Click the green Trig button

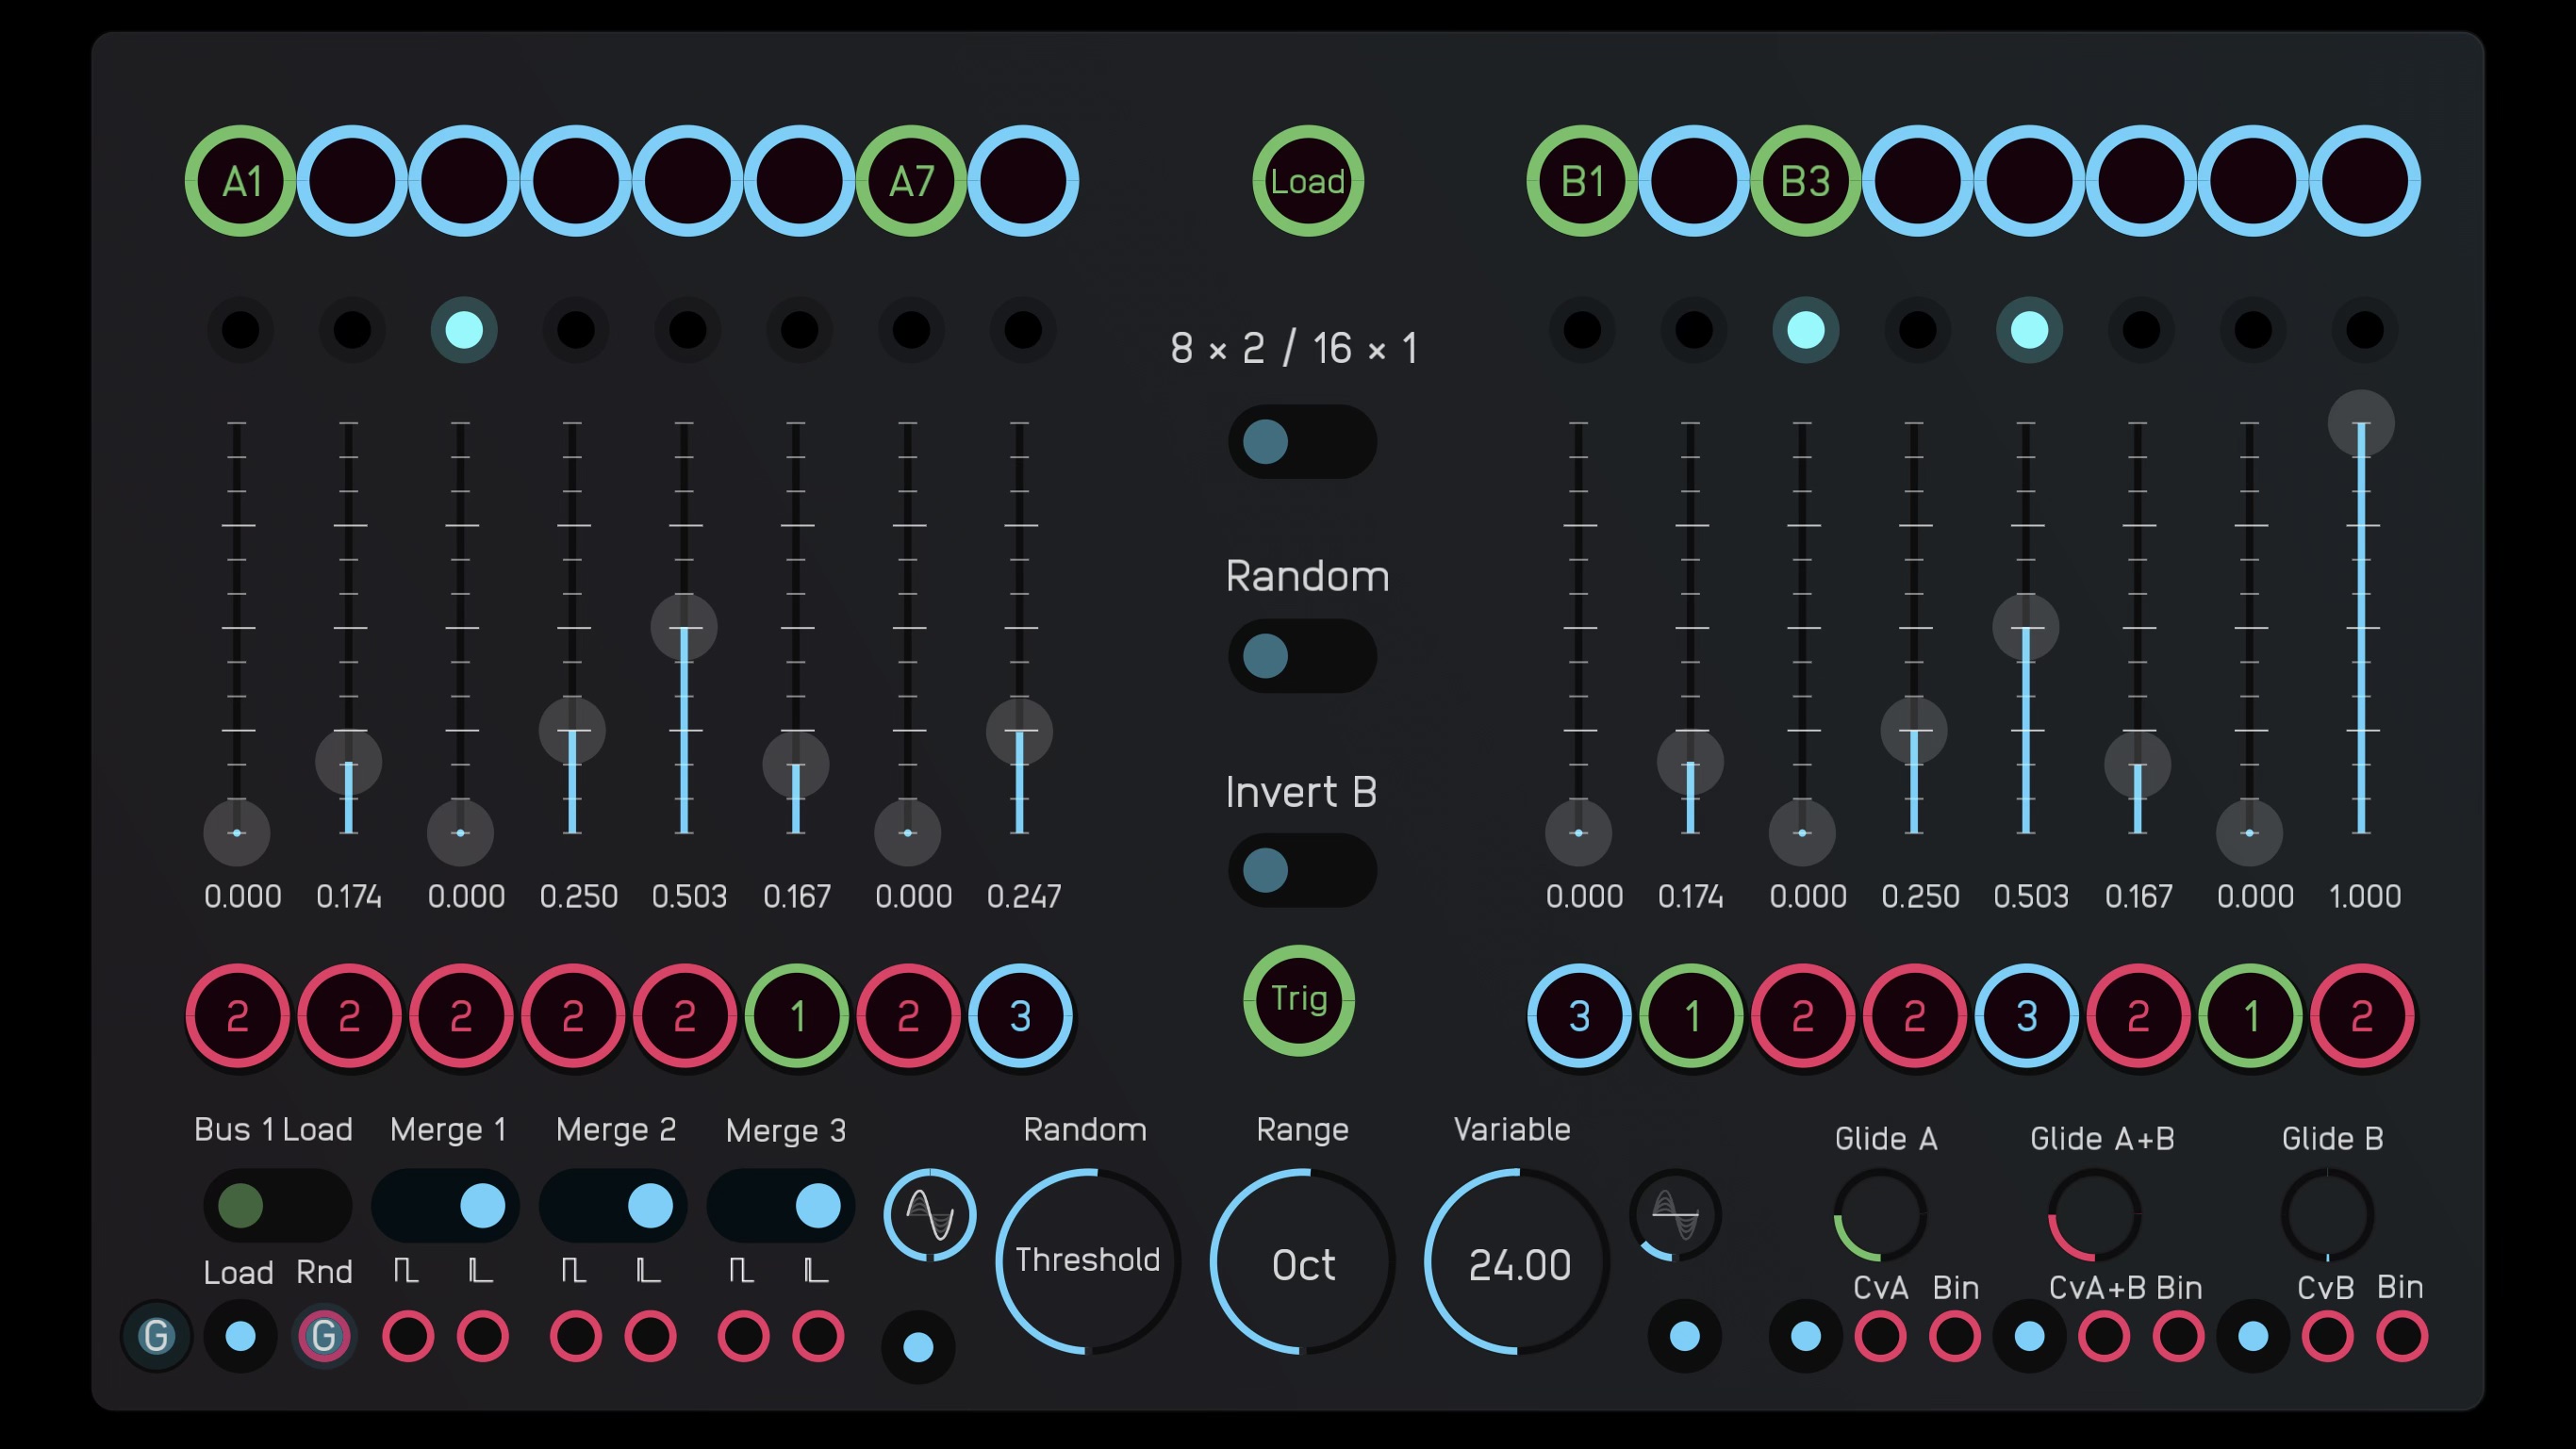pyautogui.click(x=1299, y=1000)
